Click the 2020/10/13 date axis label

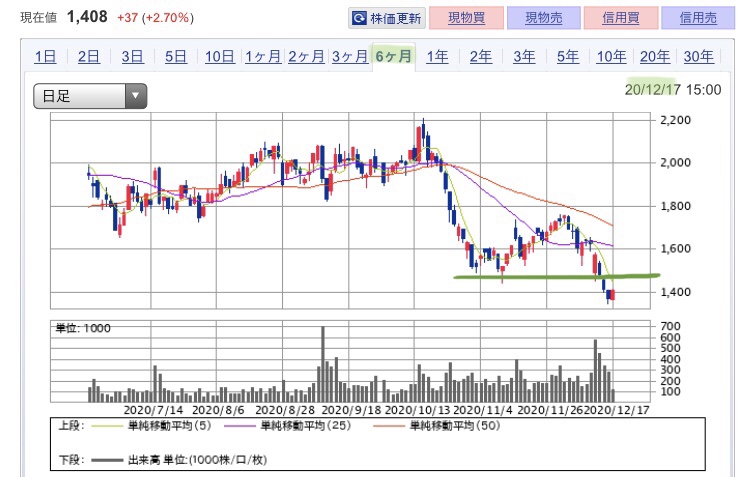click(417, 410)
